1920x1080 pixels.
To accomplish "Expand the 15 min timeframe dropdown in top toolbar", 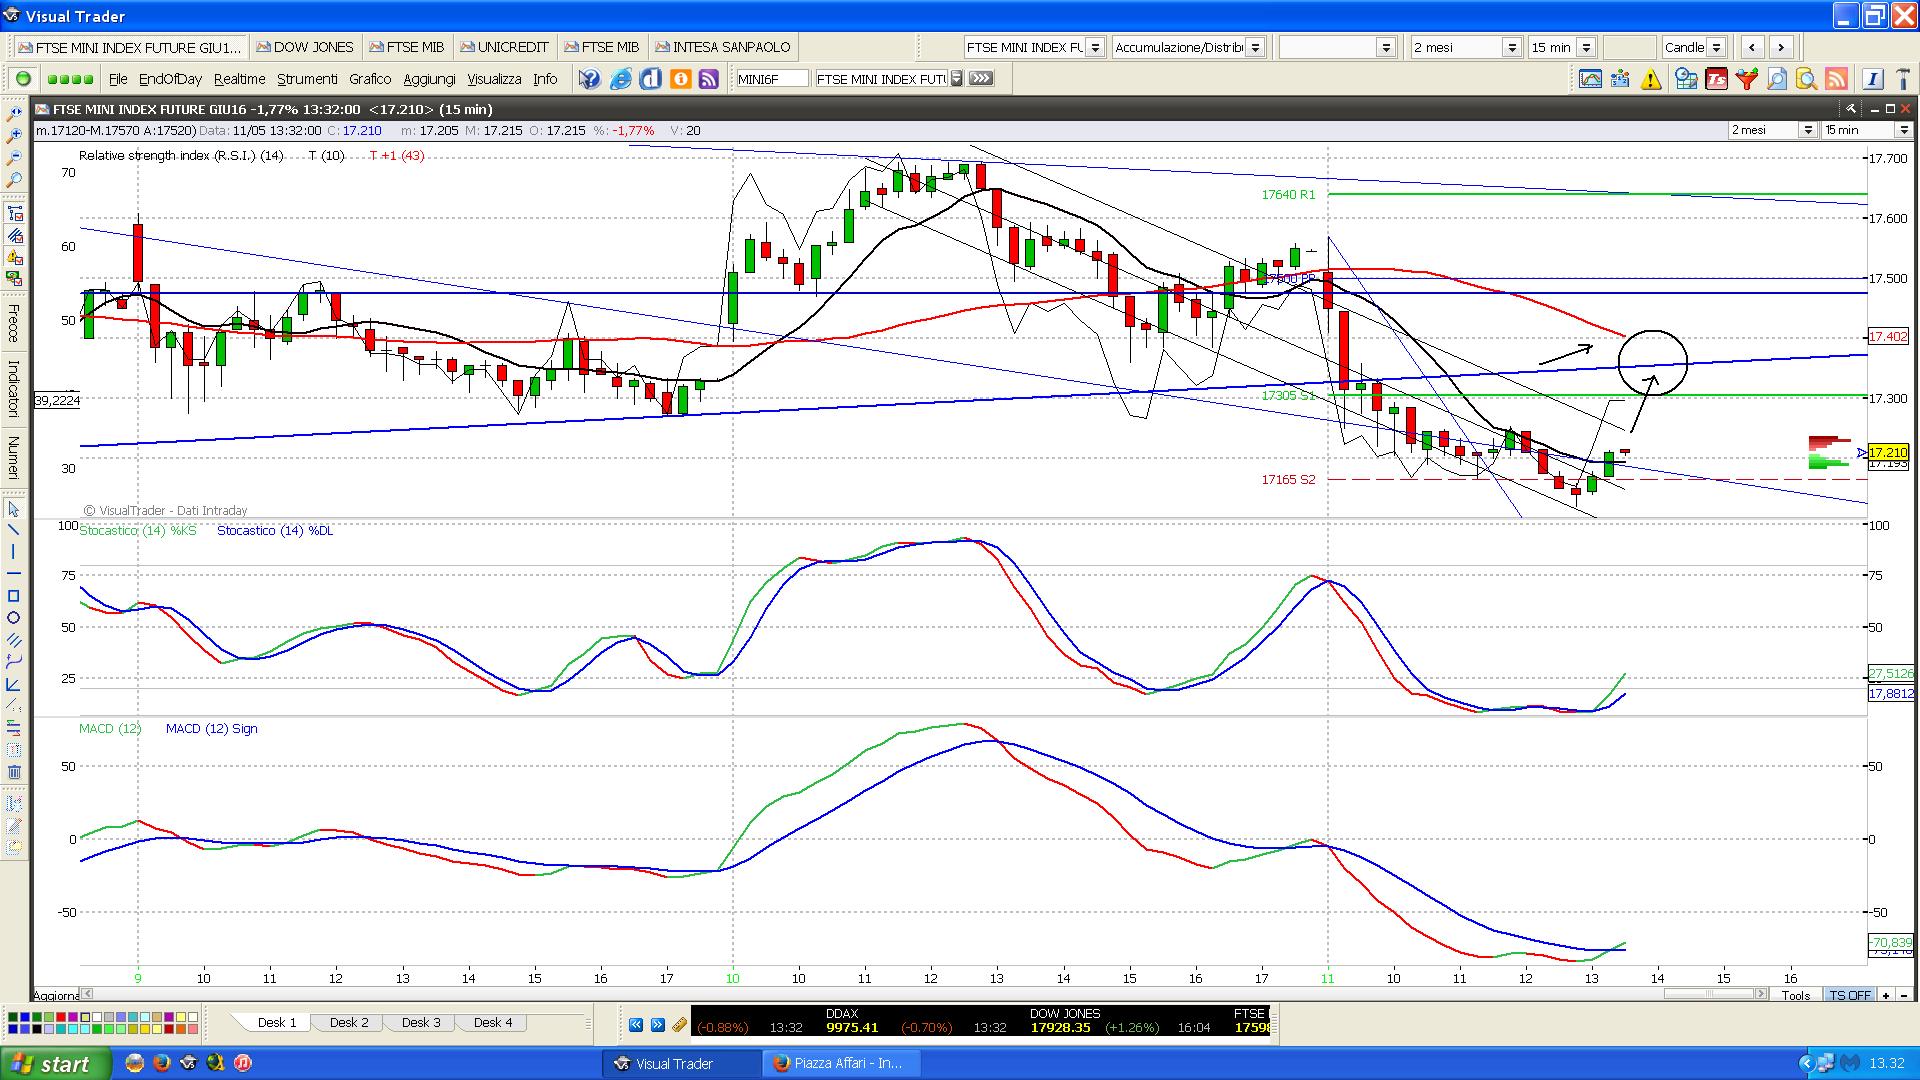I will point(1586,47).
